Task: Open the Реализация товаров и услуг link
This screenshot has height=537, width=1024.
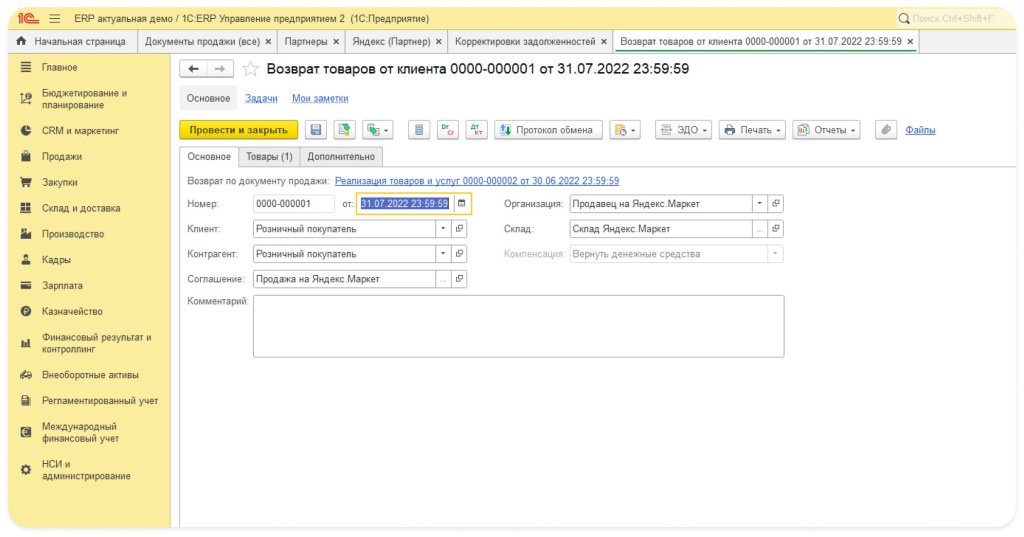Action: click(476, 181)
